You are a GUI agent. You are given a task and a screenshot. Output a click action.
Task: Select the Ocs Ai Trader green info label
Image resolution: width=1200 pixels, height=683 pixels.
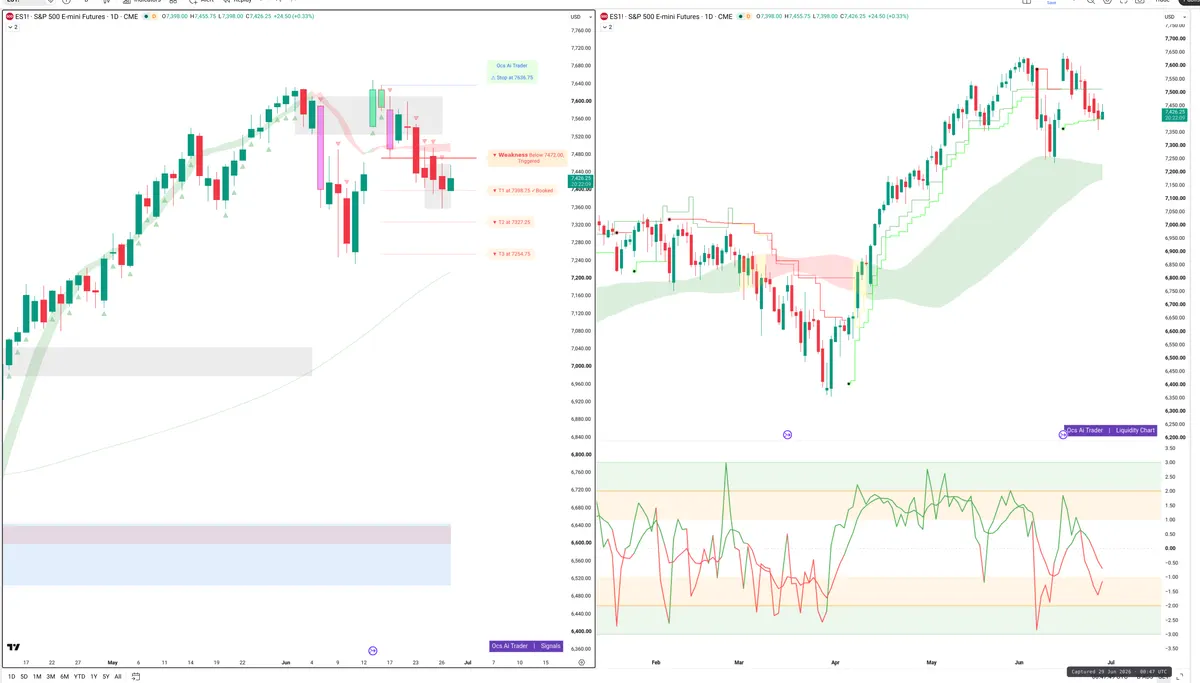[512, 65]
